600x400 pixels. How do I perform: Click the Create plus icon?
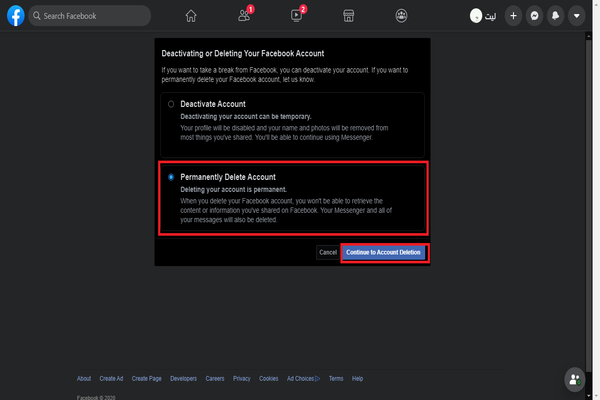(x=513, y=16)
